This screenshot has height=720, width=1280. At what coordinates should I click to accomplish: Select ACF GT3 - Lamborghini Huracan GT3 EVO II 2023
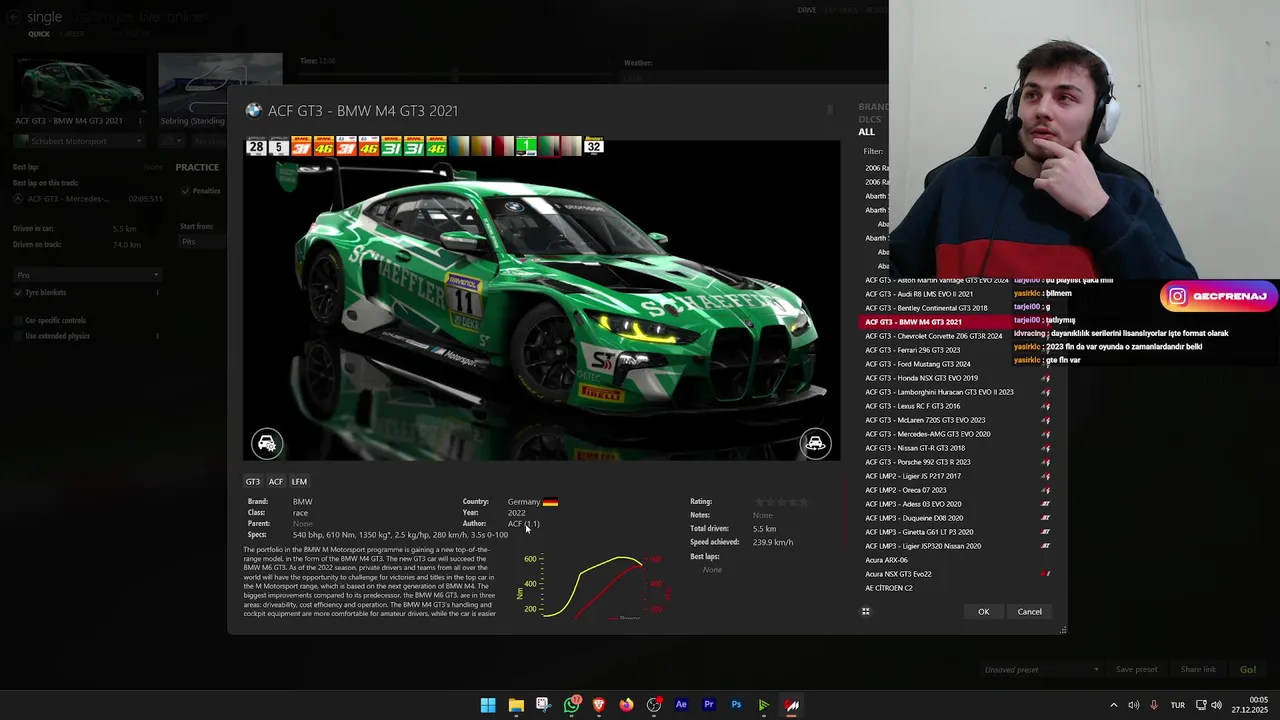click(957, 392)
